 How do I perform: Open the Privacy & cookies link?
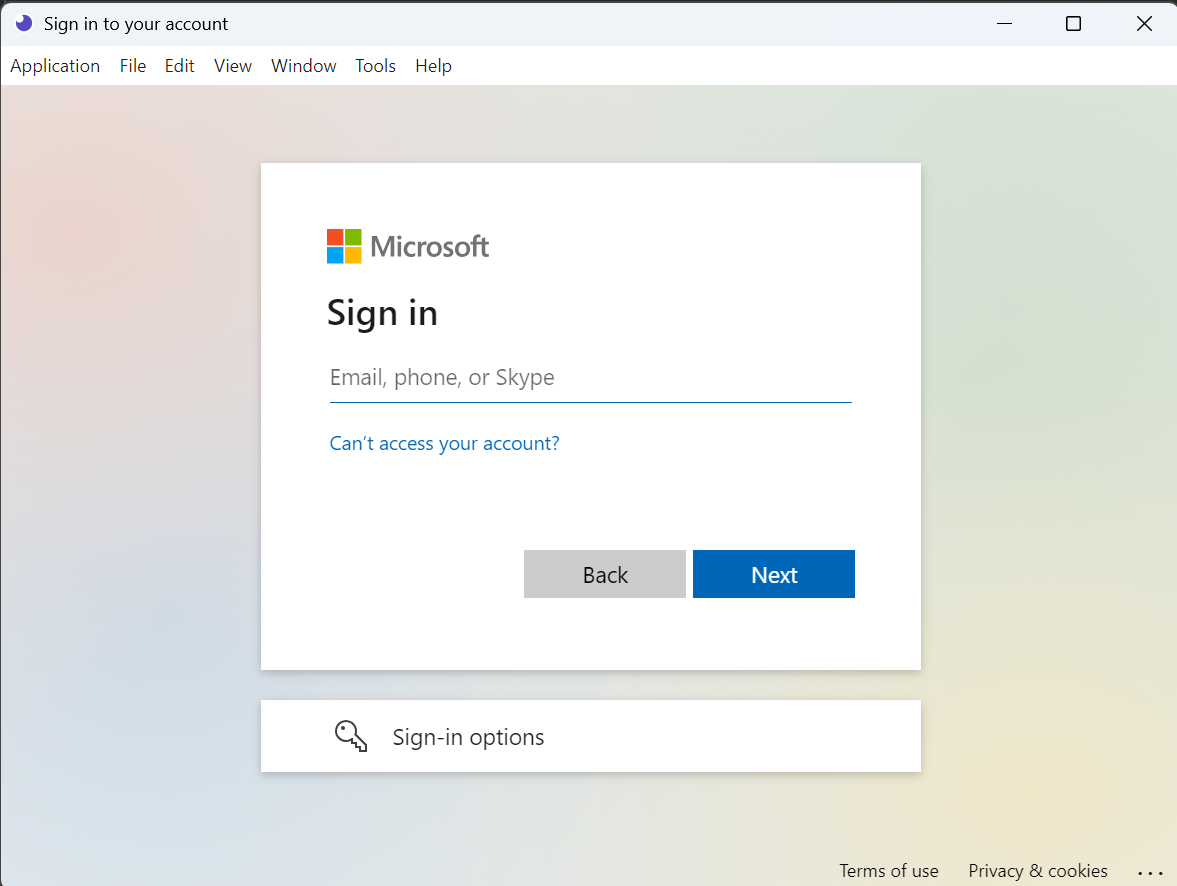[1037, 871]
